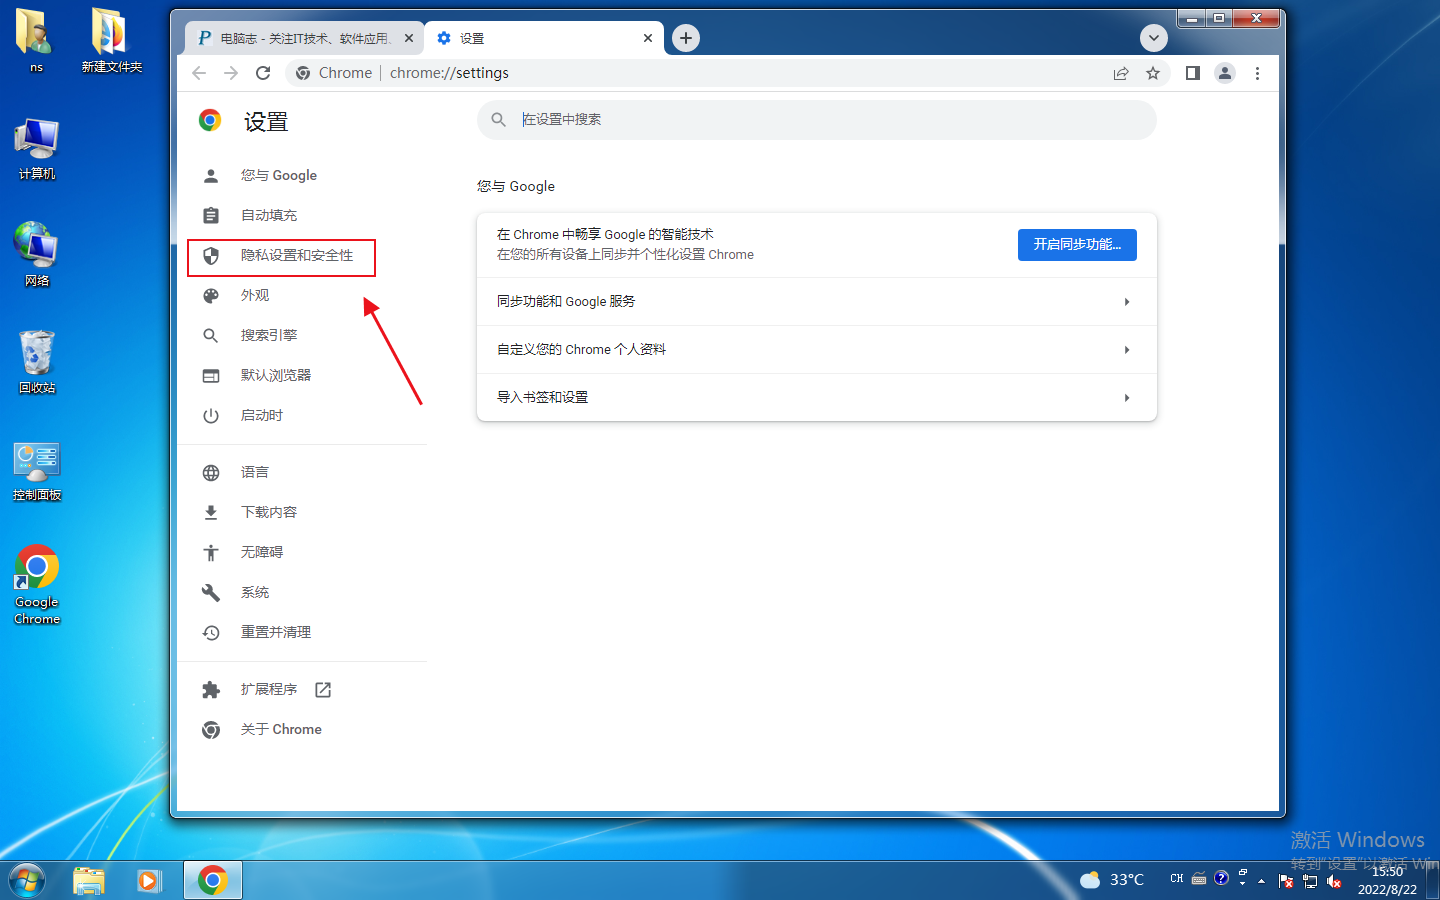
Task: Click the 计算机 desktop icon
Action: coord(37,149)
